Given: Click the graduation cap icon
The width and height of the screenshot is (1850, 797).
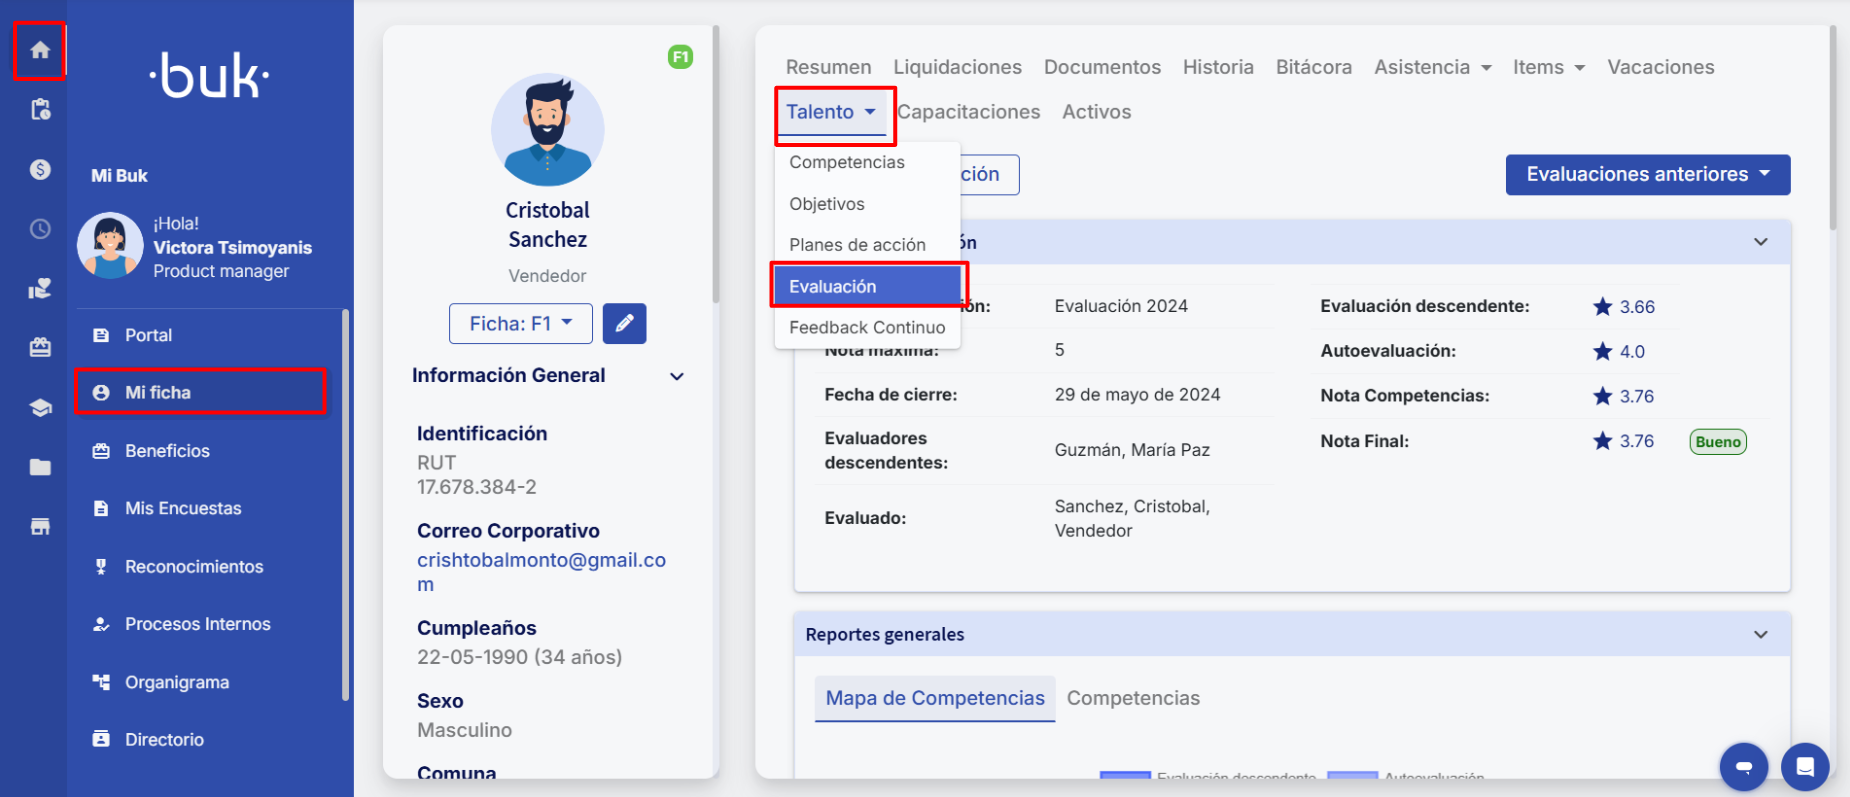Looking at the screenshot, I should pyautogui.click(x=40, y=408).
